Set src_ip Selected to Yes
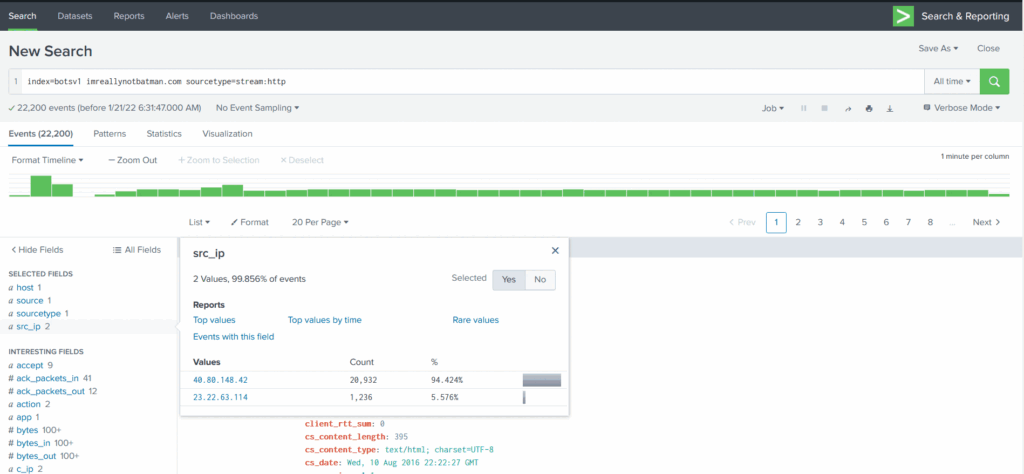Image resolution: width=1024 pixels, height=474 pixels. [x=509, y=279]
